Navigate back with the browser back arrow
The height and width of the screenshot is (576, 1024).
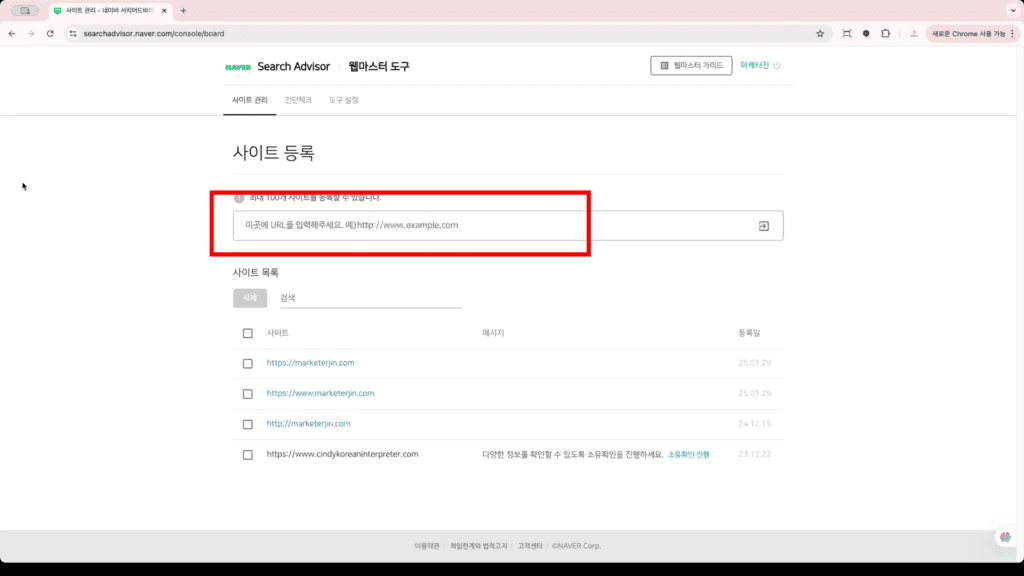pos(11,33)
